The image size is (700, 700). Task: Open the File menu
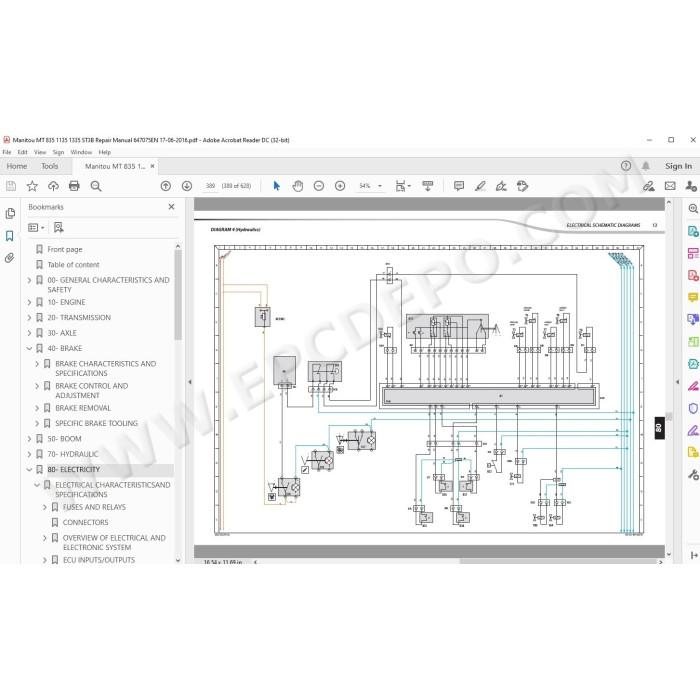7,152
